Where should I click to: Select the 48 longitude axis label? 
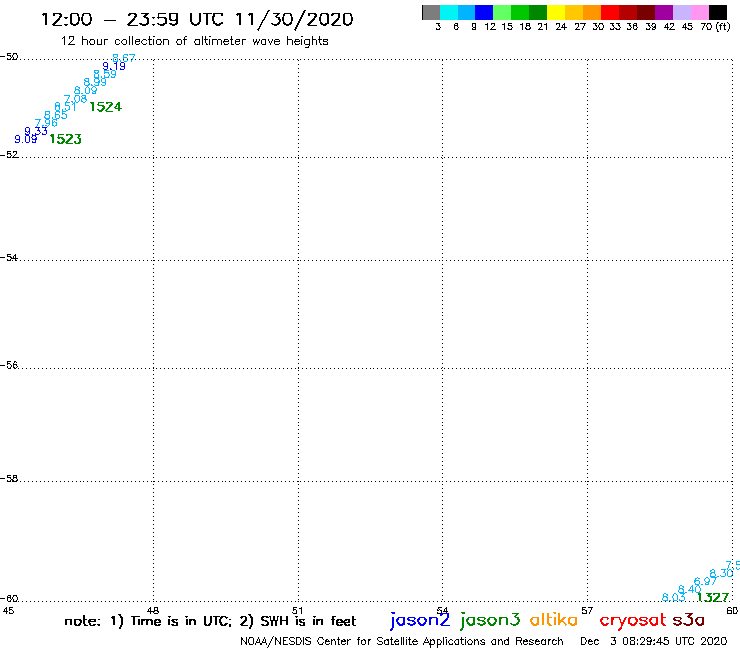[153, 611]
